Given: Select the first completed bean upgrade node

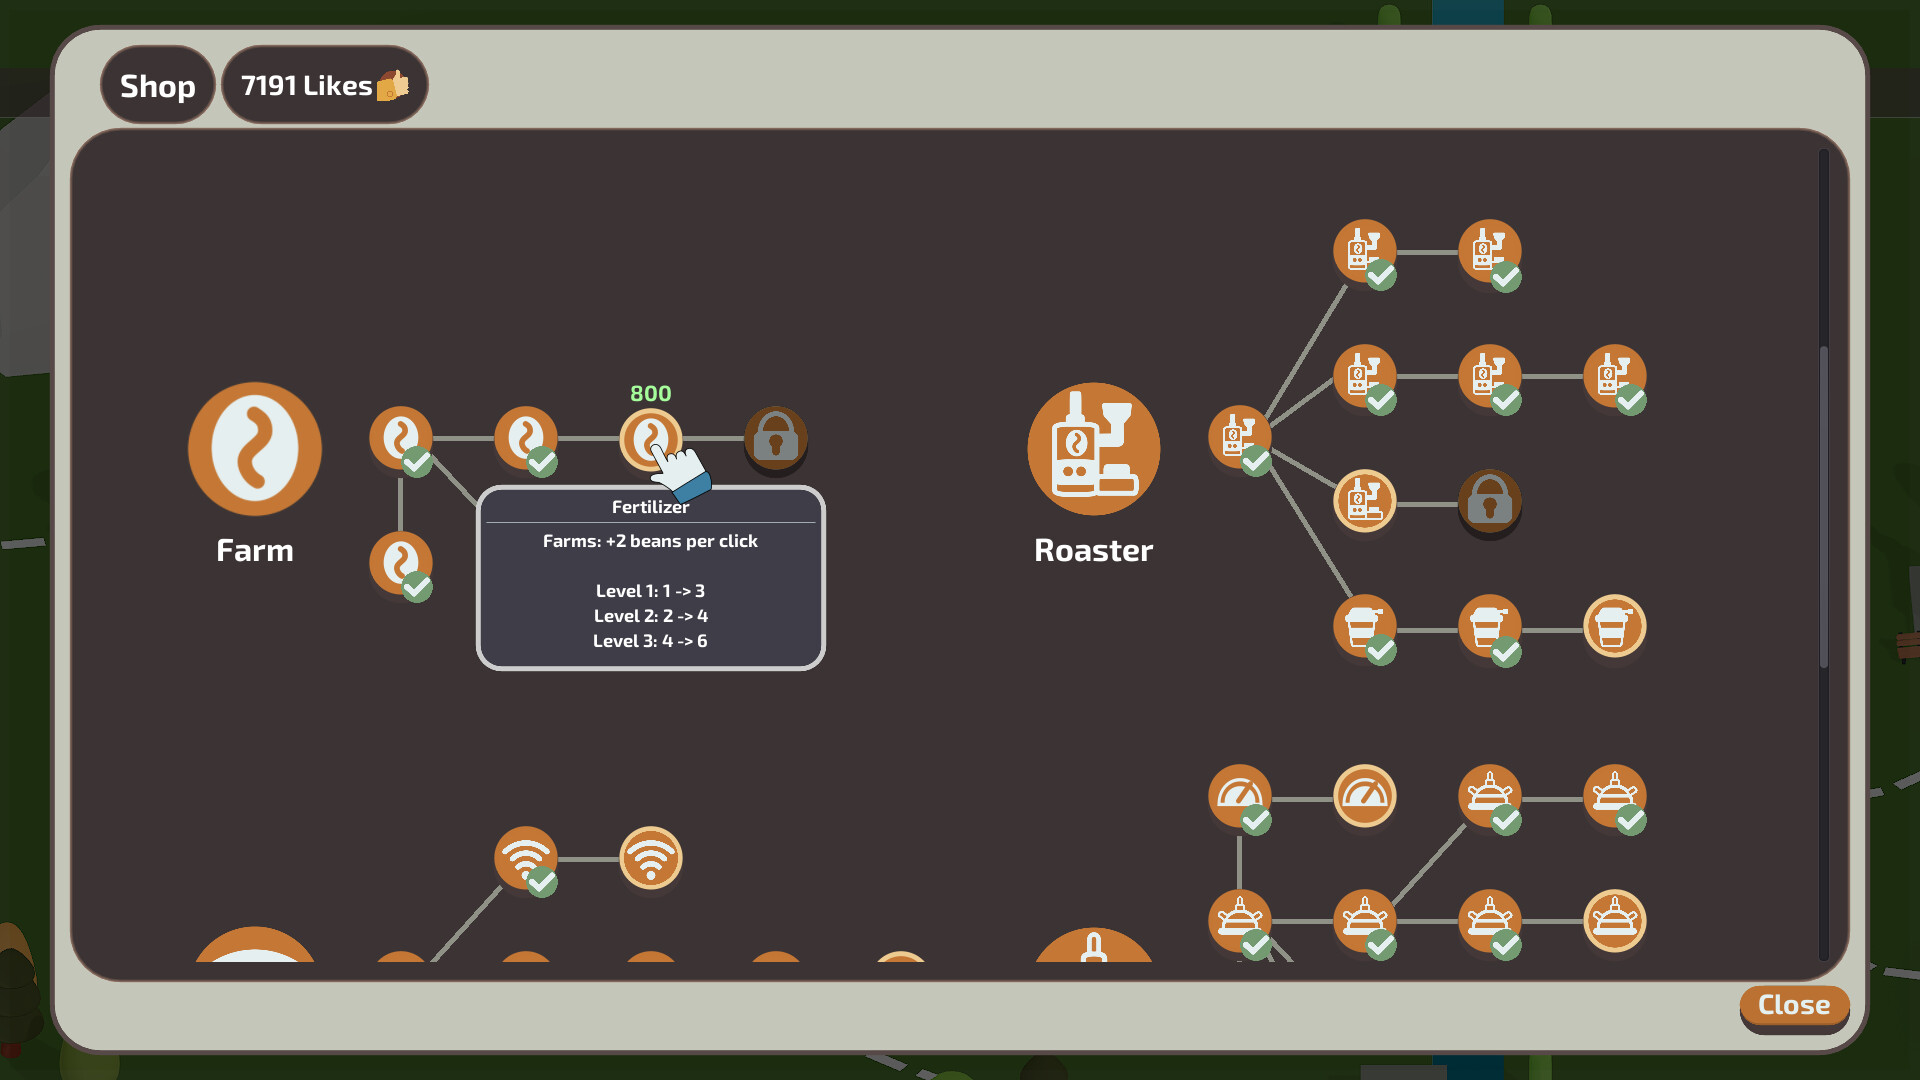Looking at the screenshot, I should coord(400,437).
